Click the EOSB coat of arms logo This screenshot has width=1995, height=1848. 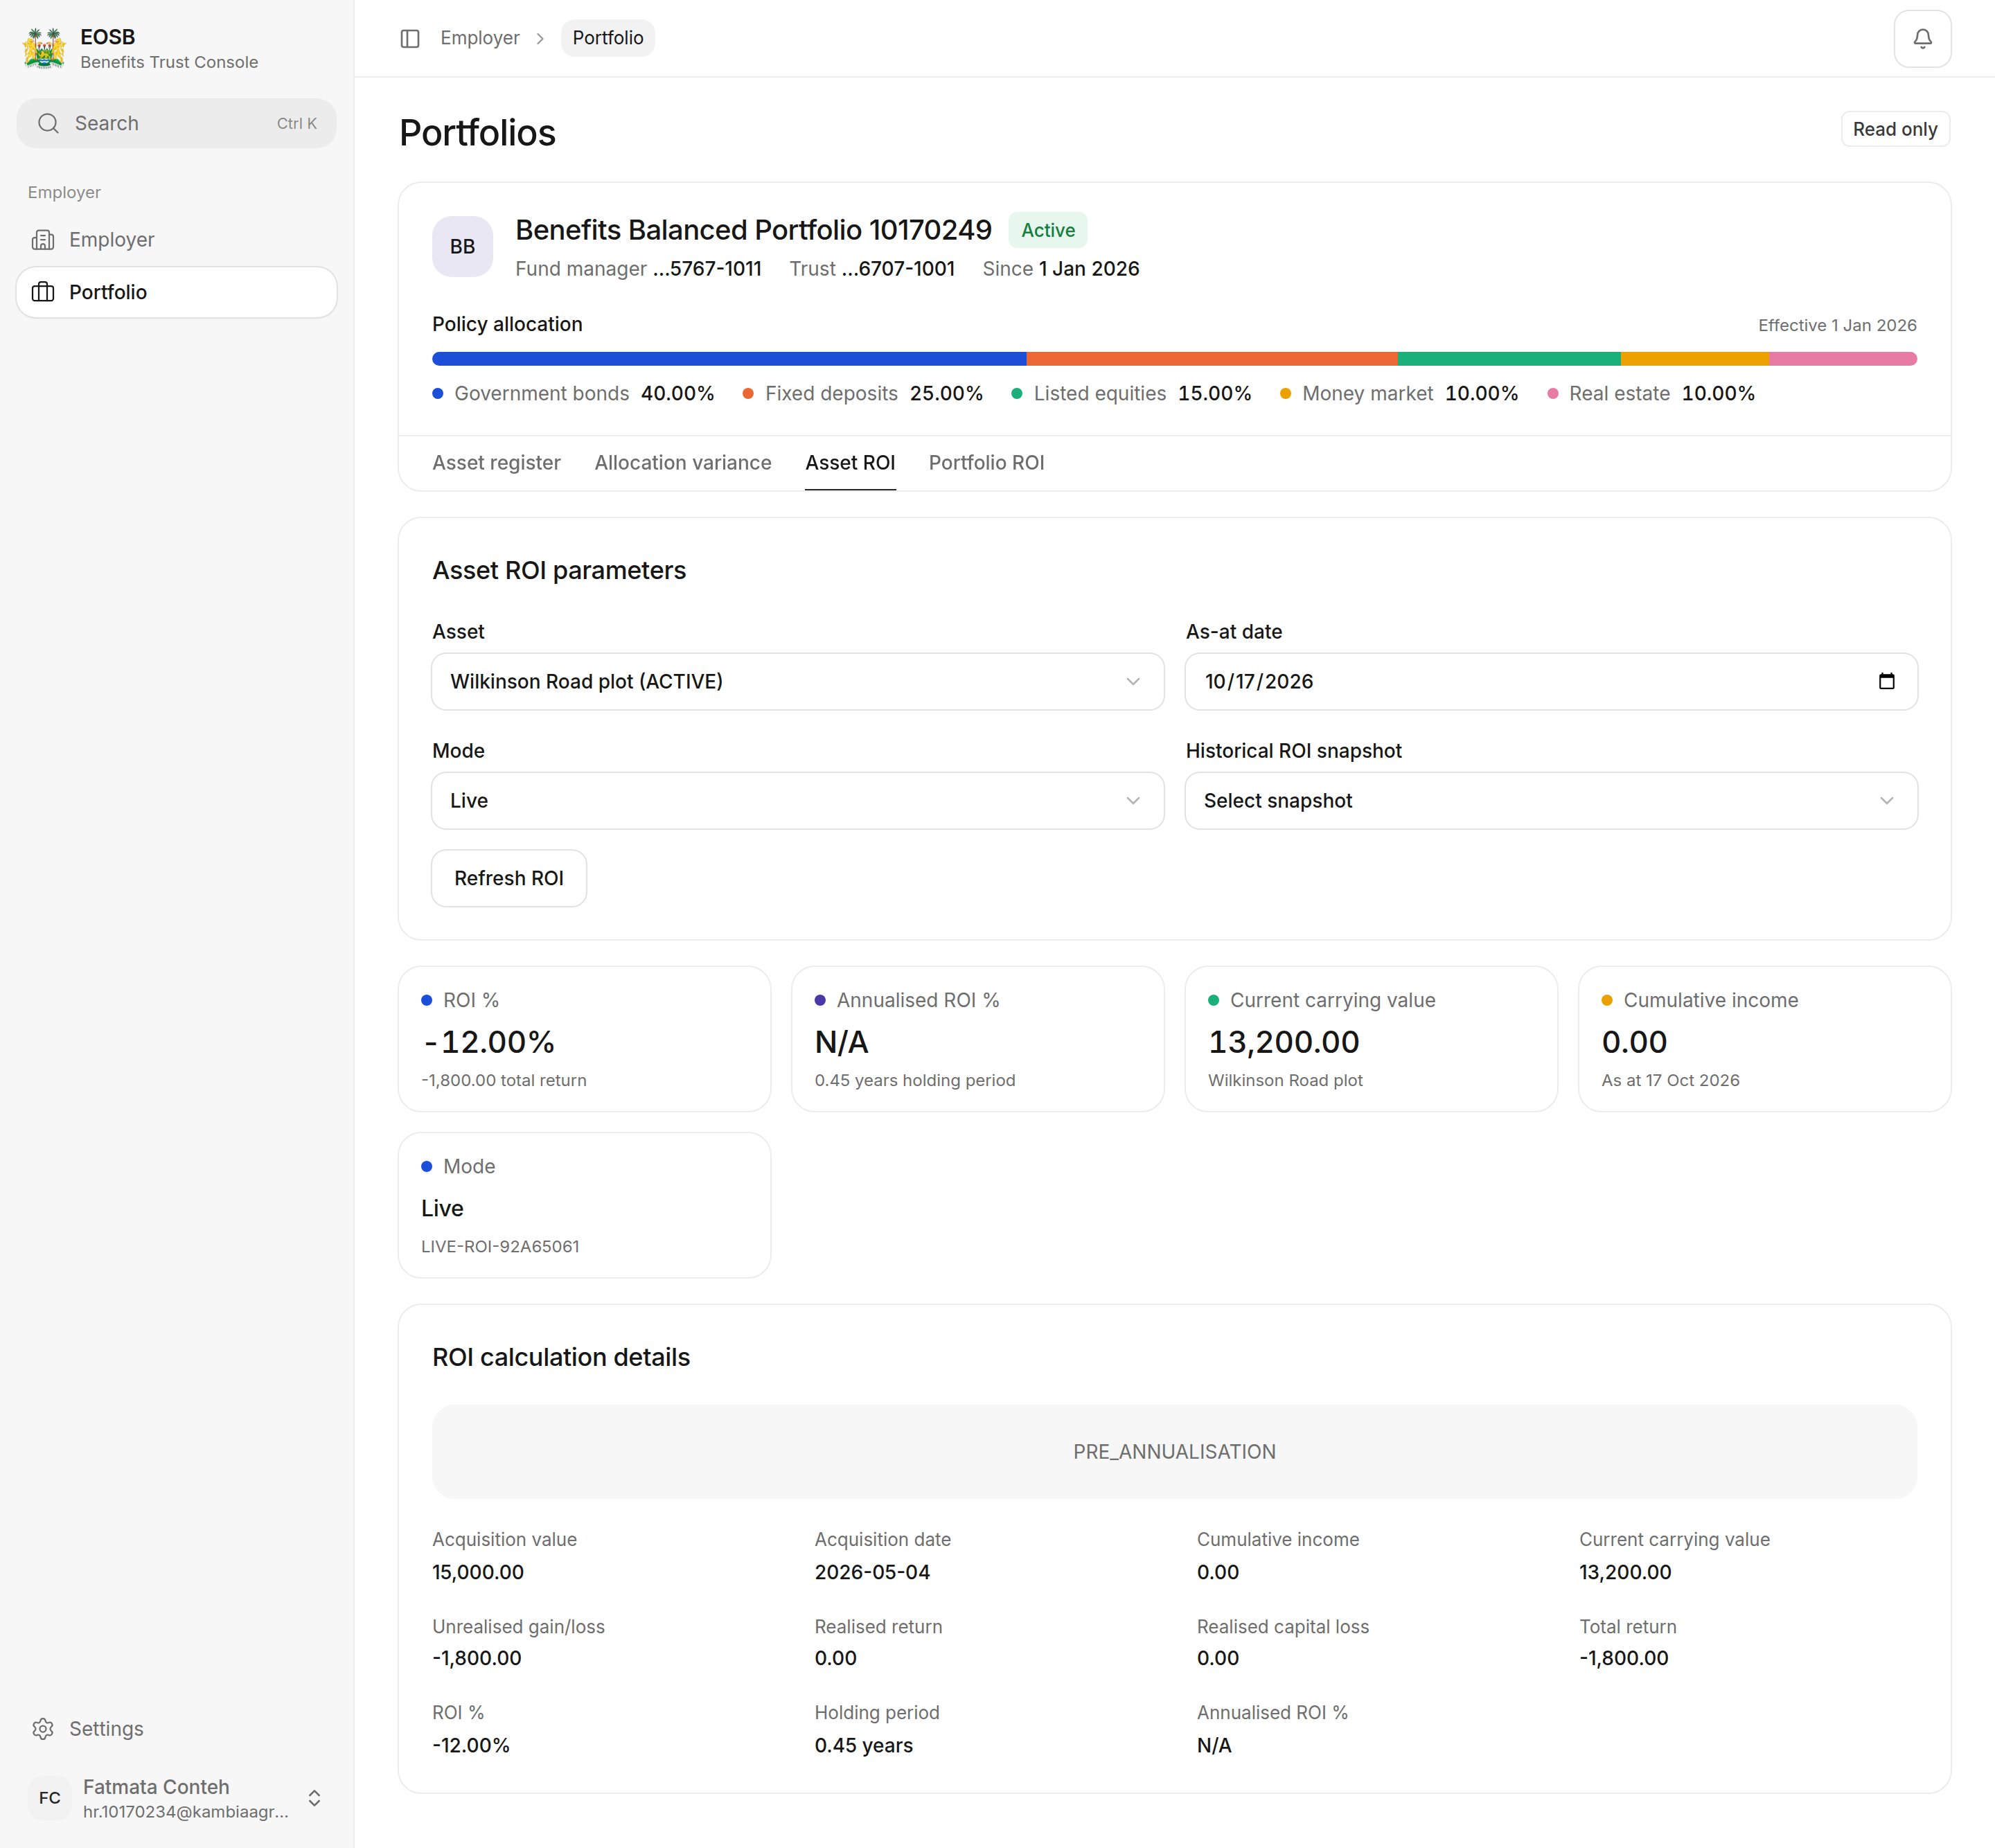pyautogui.click(x=44, y=48)
